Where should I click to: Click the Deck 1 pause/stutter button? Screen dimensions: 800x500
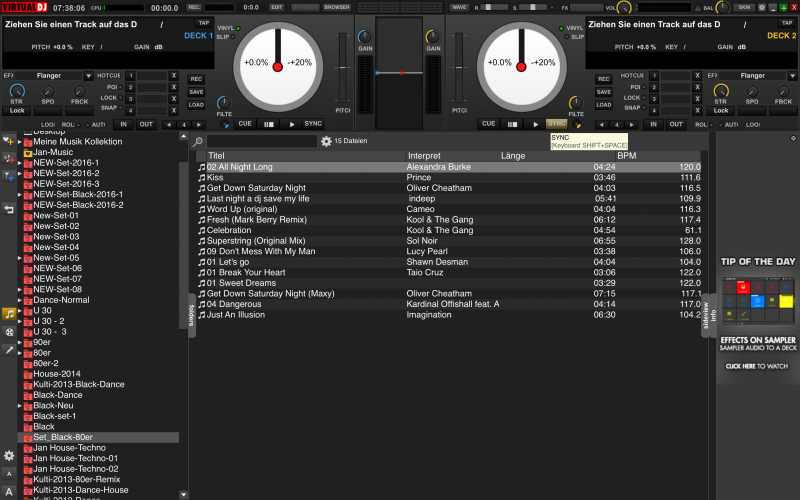click(268, 124)
